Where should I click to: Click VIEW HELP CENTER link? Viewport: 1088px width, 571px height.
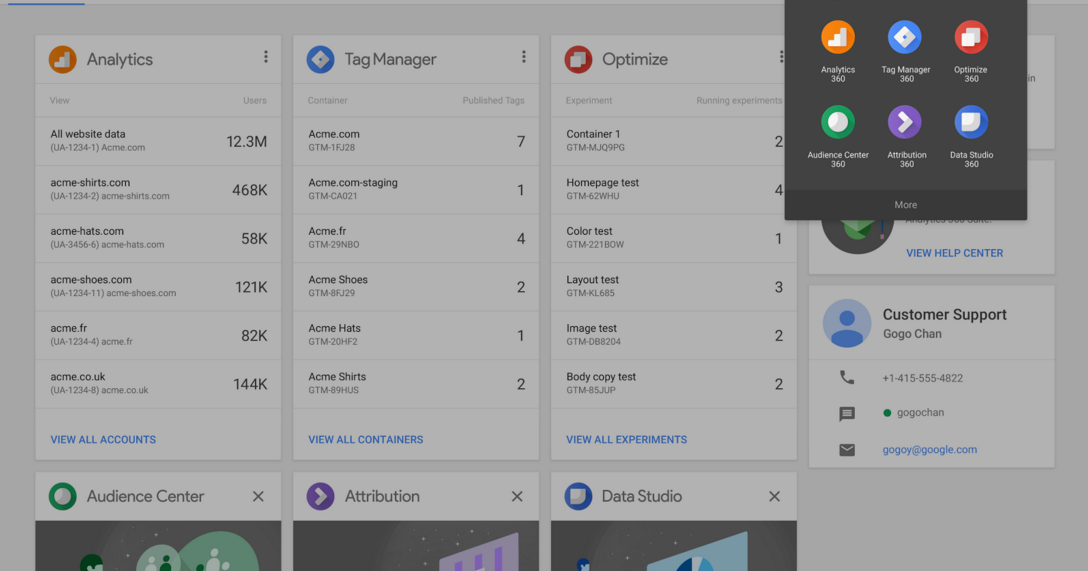point(955,253)
